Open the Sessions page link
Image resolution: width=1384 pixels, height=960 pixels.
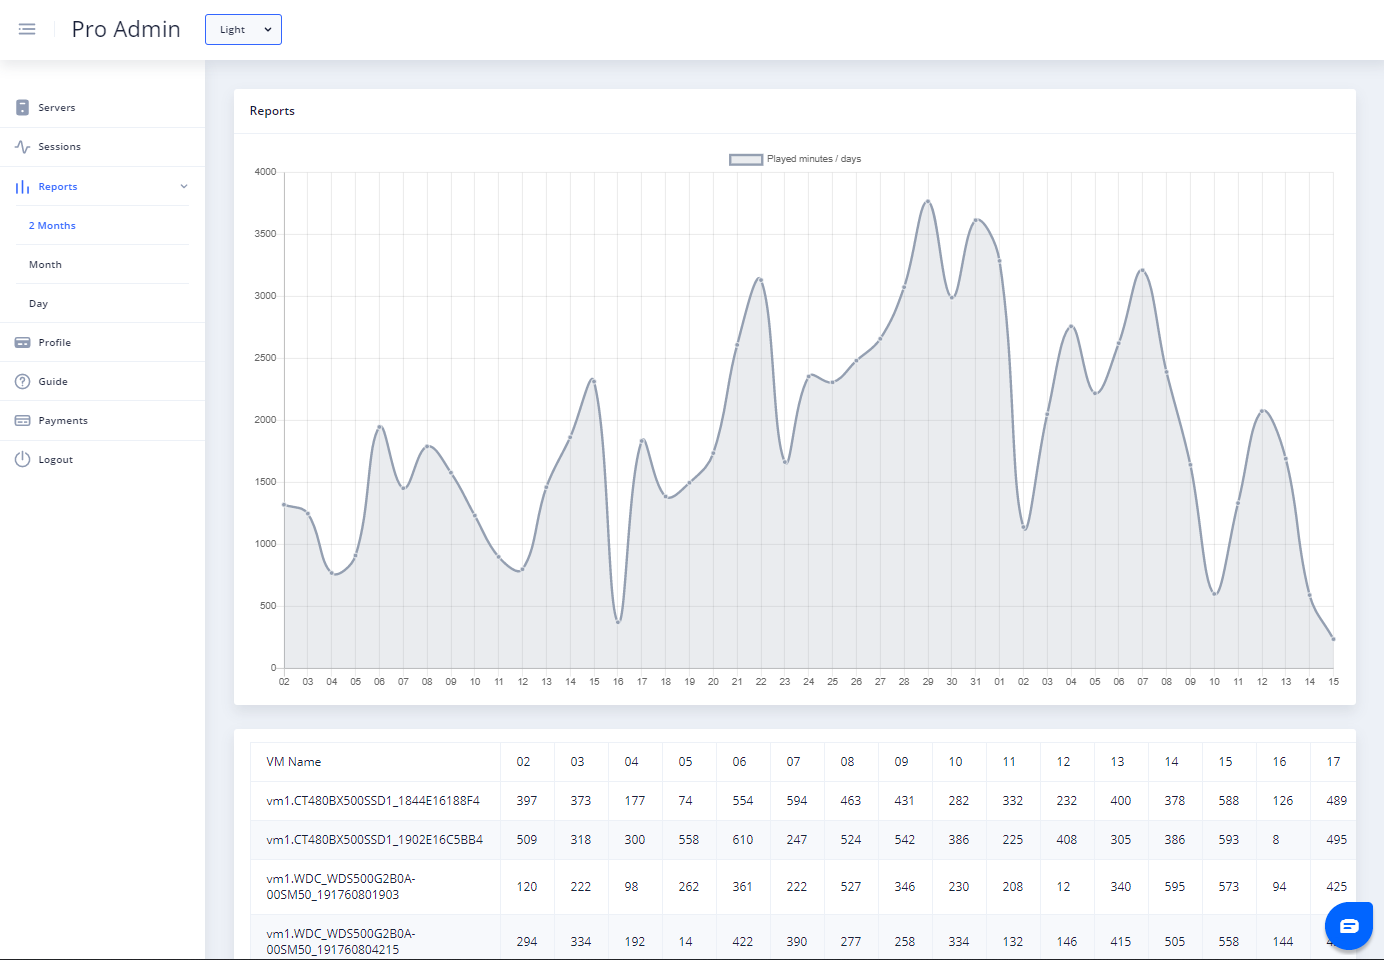point(59,146)
